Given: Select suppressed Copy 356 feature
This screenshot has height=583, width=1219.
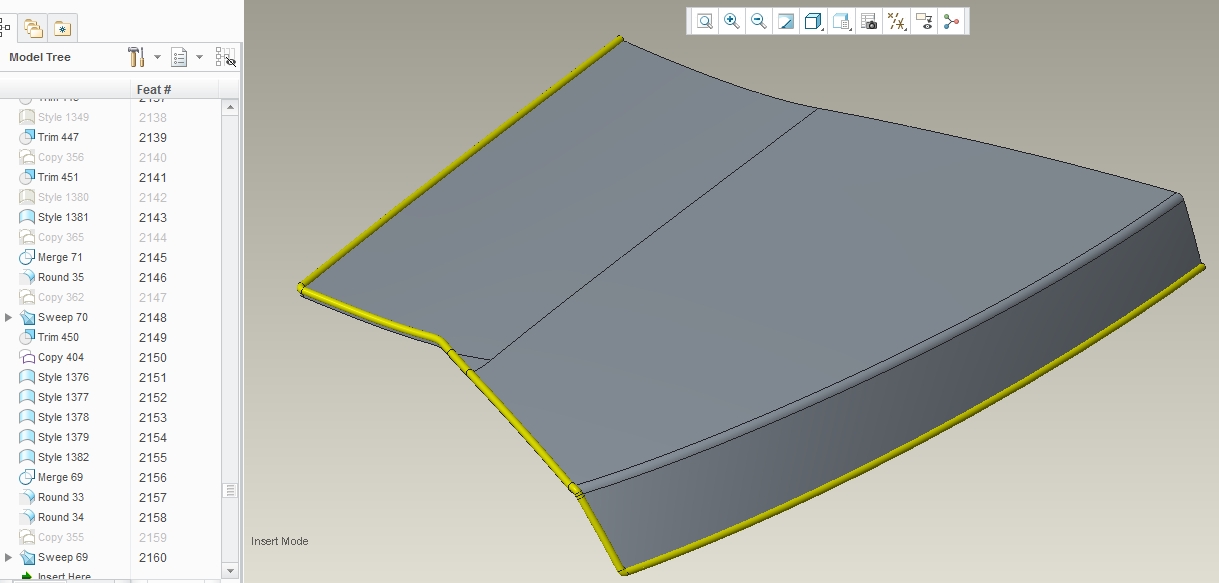Looking at the screenshot, I should pyautogui.click(x=61, y=157).
